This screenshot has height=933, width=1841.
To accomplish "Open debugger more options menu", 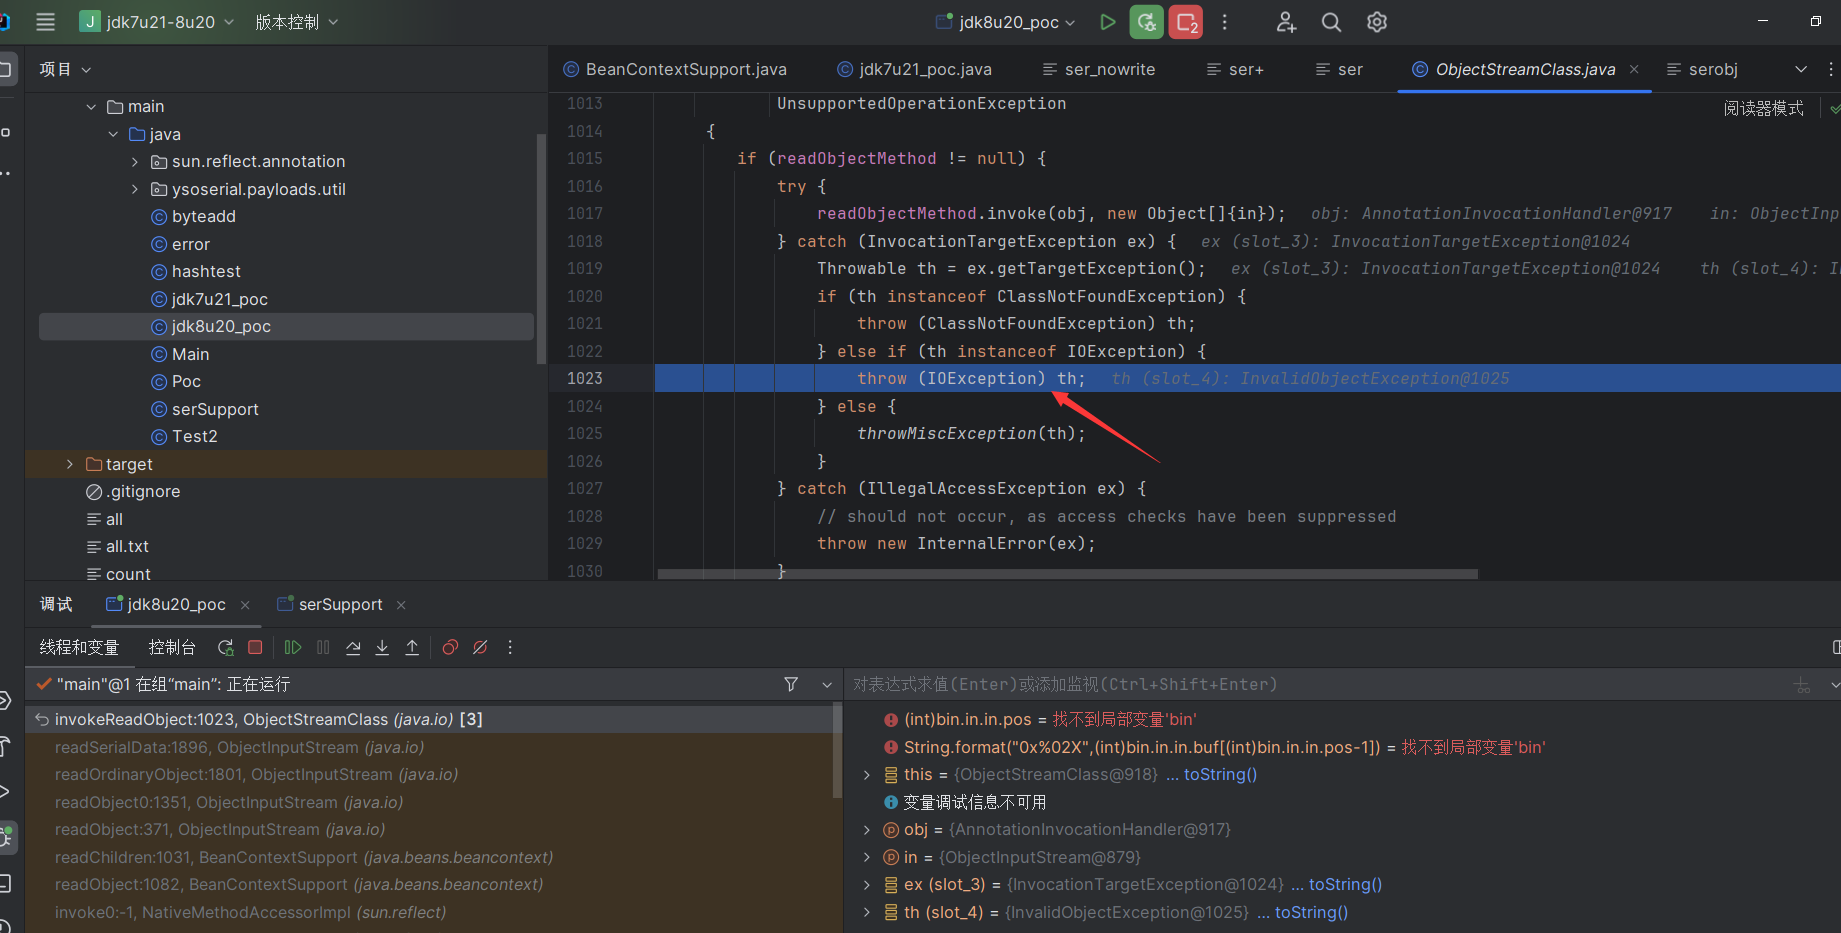I will click(x=510, y=647).
